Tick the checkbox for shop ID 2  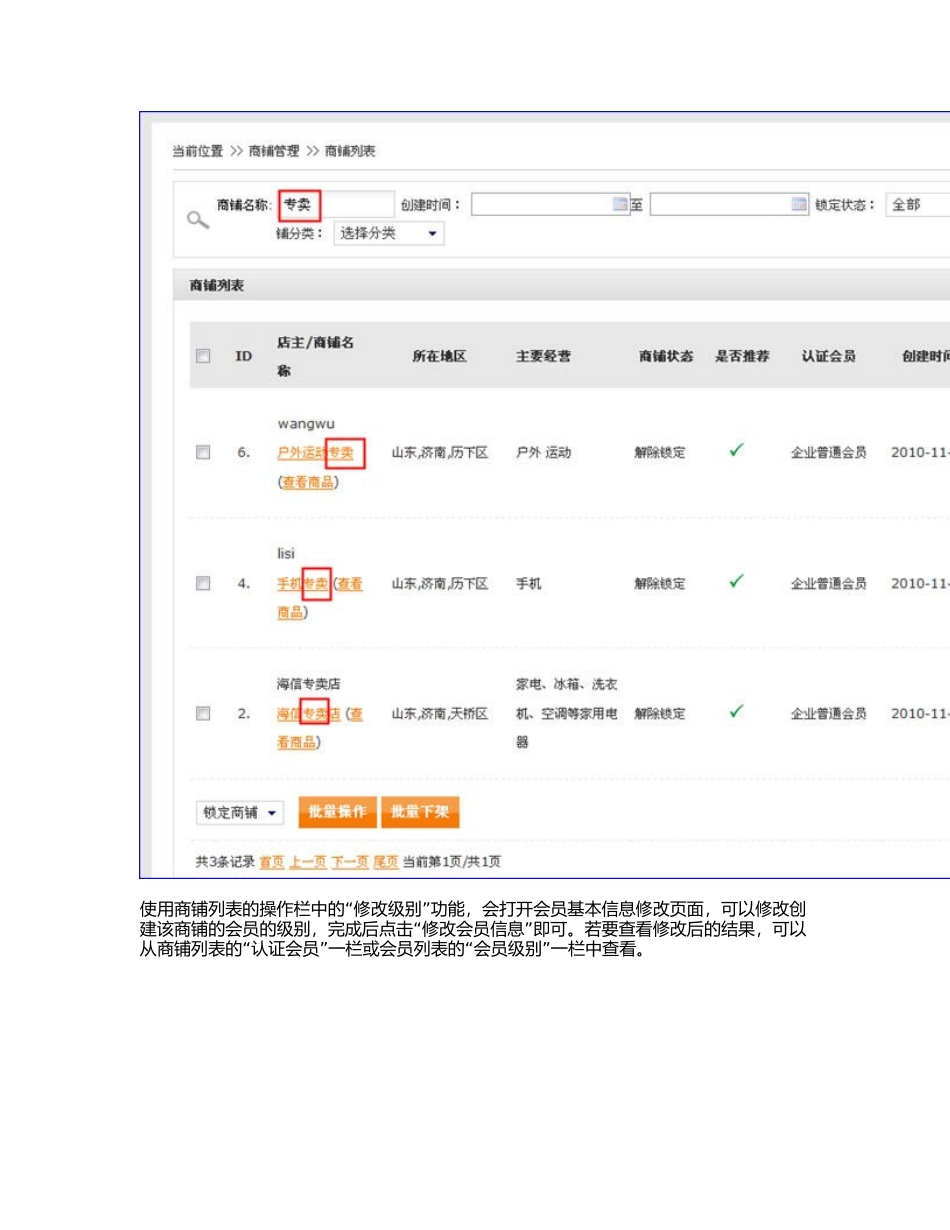click(x=203, y=713)
